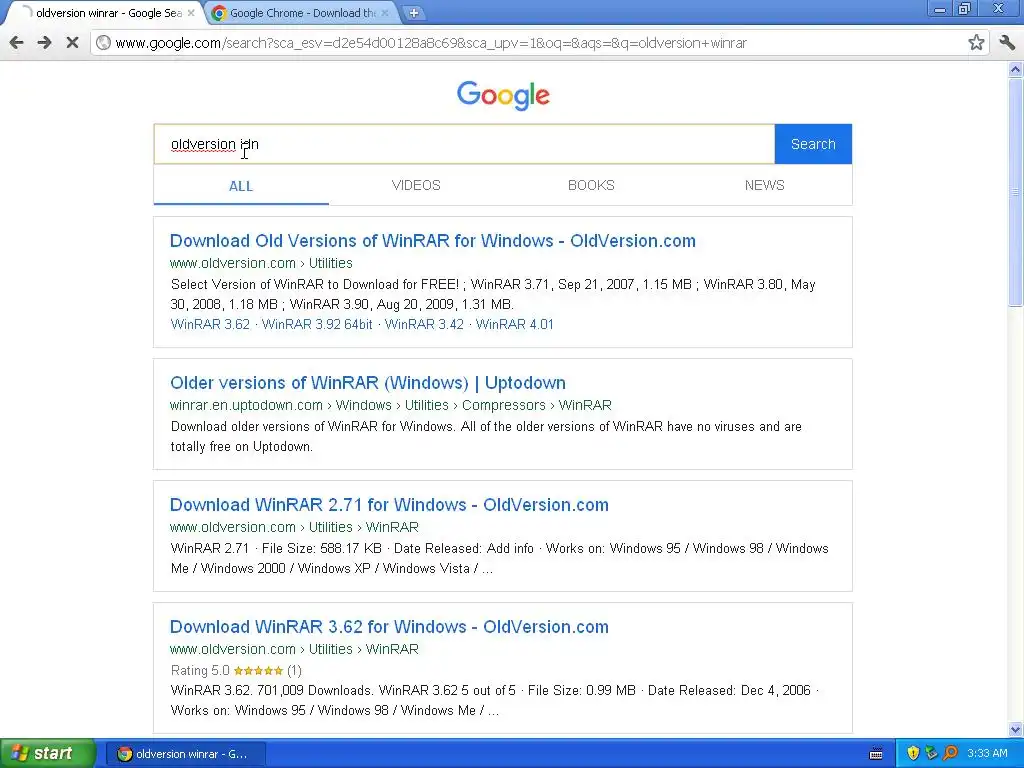Image resolution: width=1024 pixels, height=768 pixels.
Task: Open the WinRAR 3.92 64bit sitelink
Action: coord(317,325)
